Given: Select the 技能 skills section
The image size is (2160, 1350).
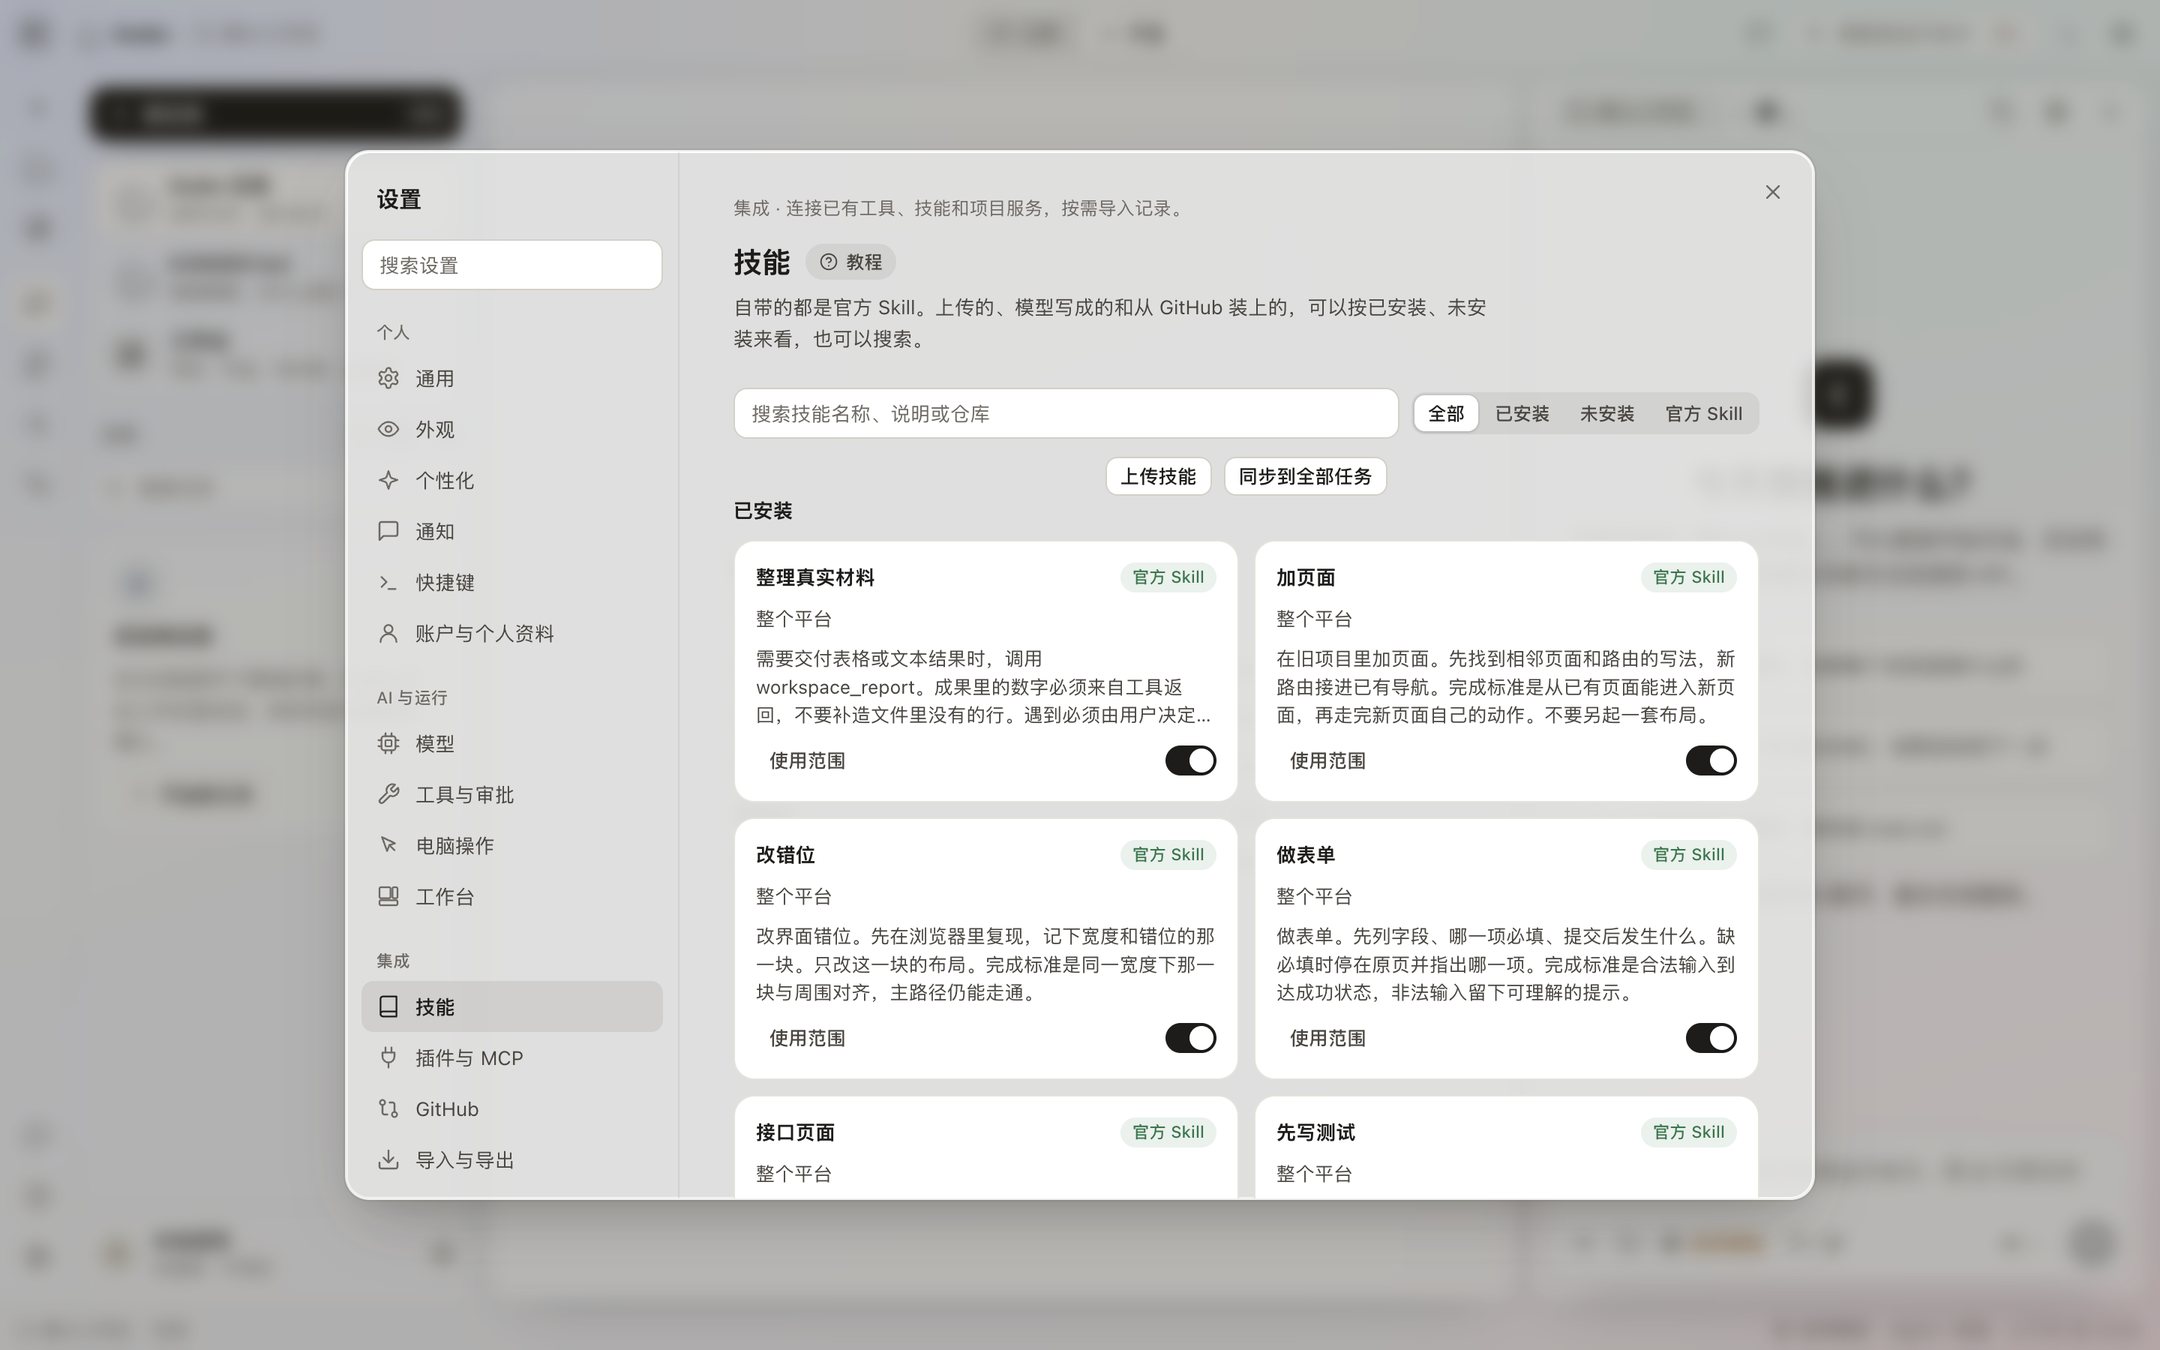Looking at the screenshot, I should click(x=511, y=1006).
